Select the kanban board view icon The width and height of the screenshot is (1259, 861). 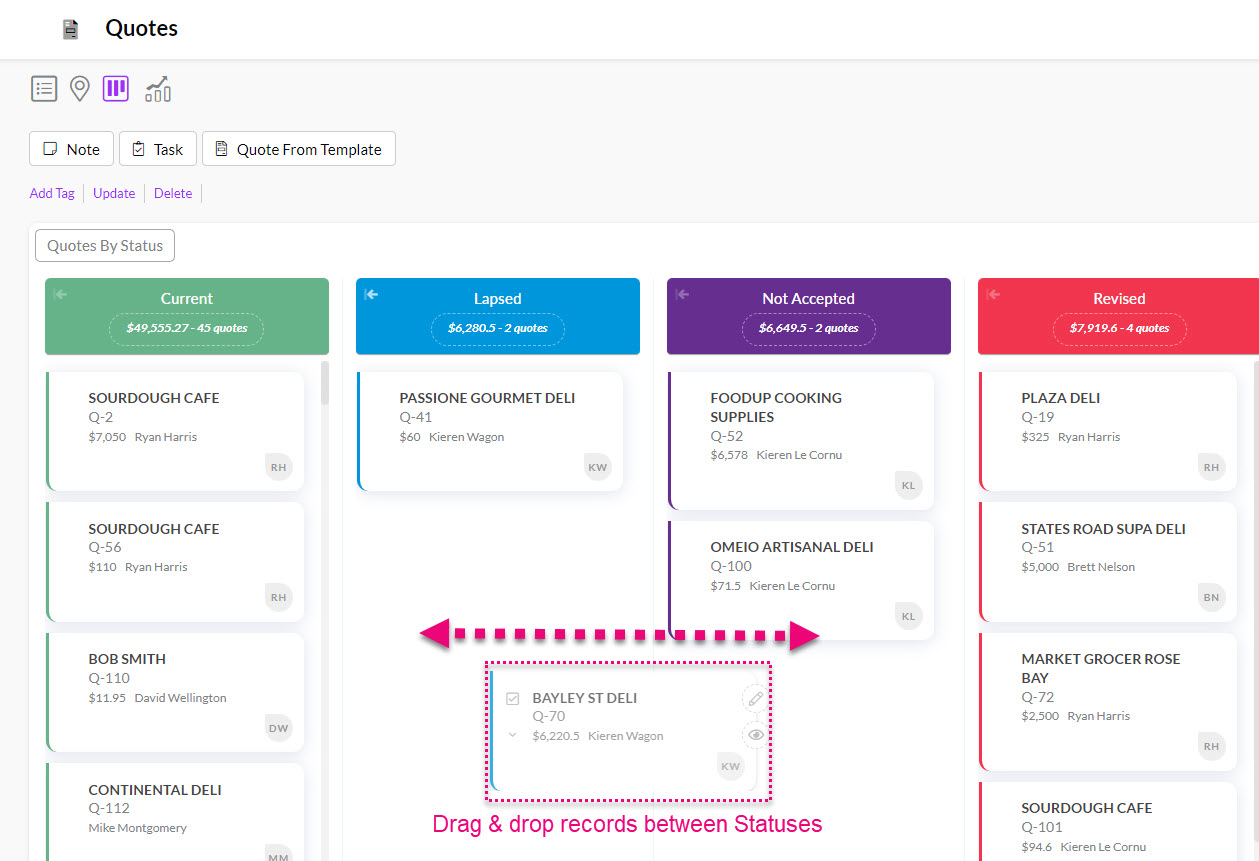click(116, 89)
